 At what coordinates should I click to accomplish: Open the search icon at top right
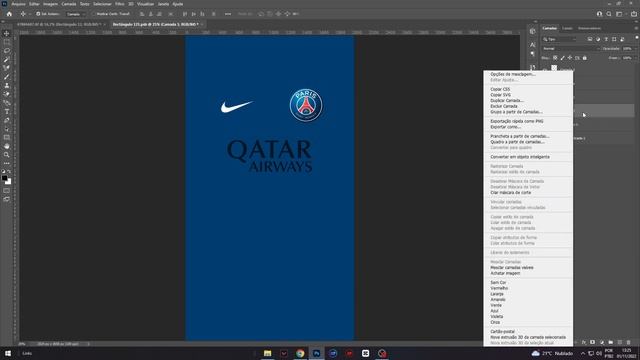click(609, 14)
